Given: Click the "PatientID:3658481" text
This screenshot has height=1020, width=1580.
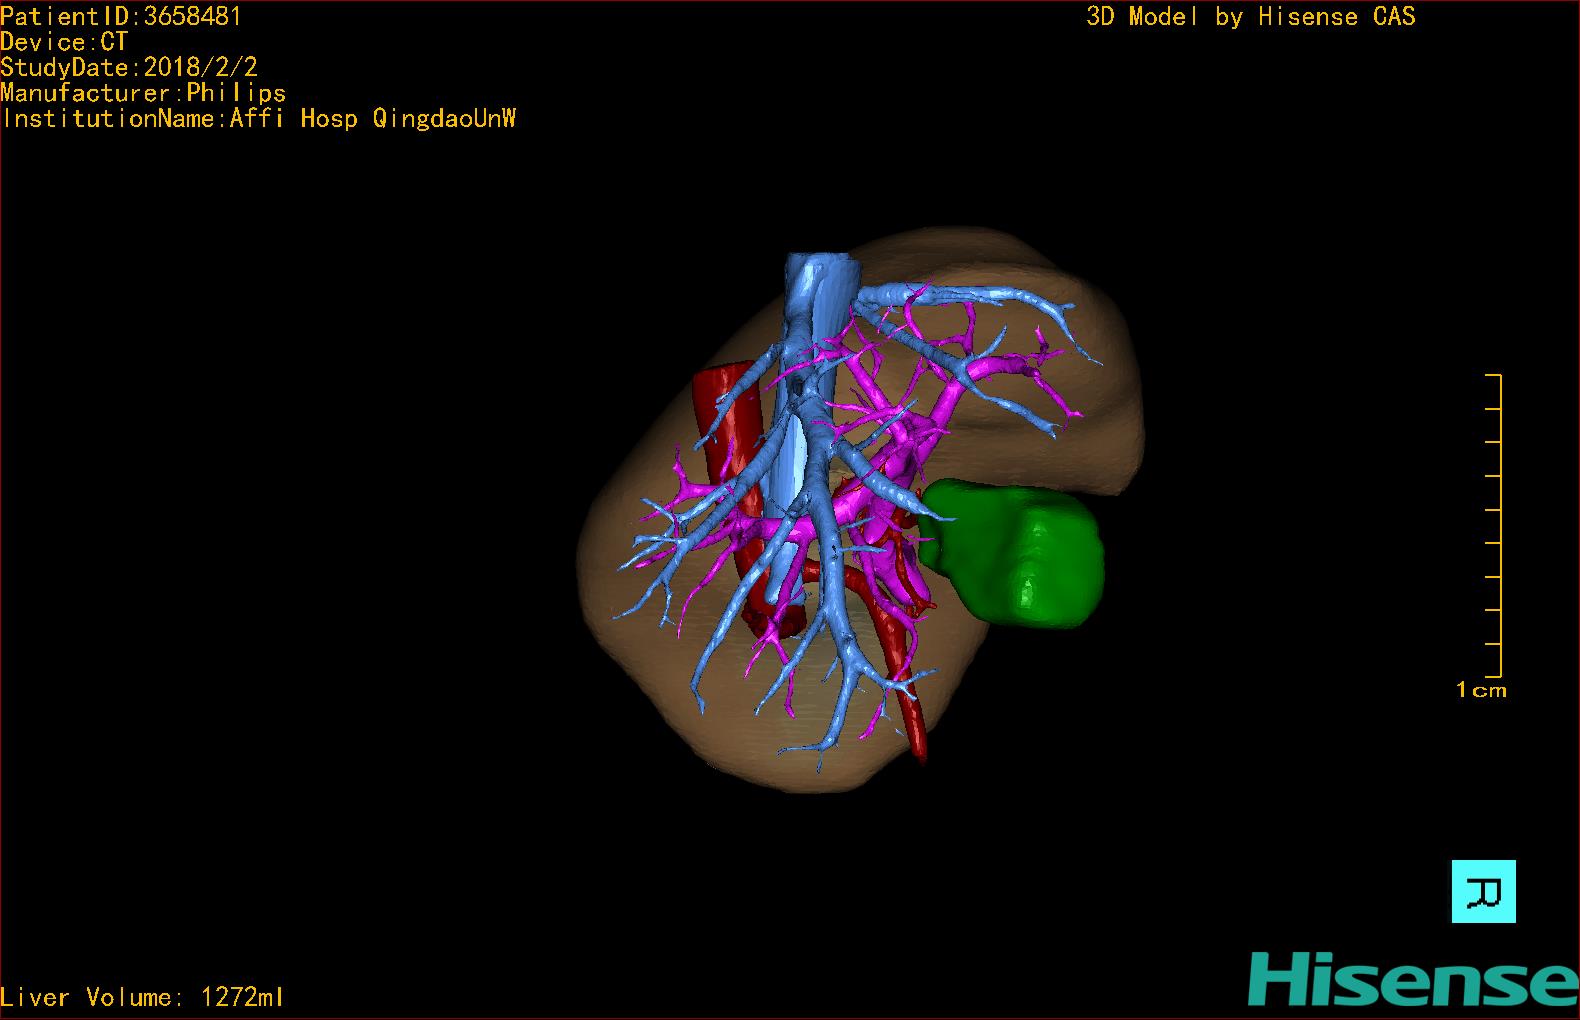Looking at the screenshot, I should 121,16.
